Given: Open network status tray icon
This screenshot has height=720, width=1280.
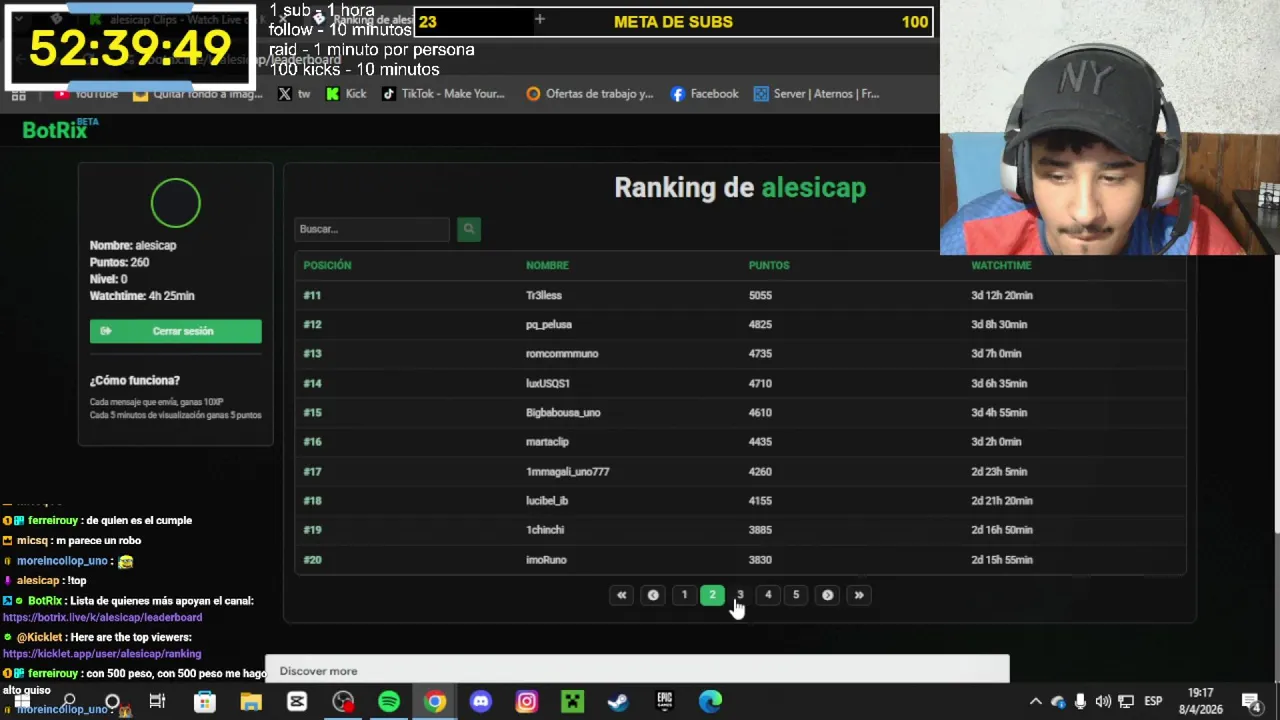Looking at the screenshot, I should tap(1126, 701).
